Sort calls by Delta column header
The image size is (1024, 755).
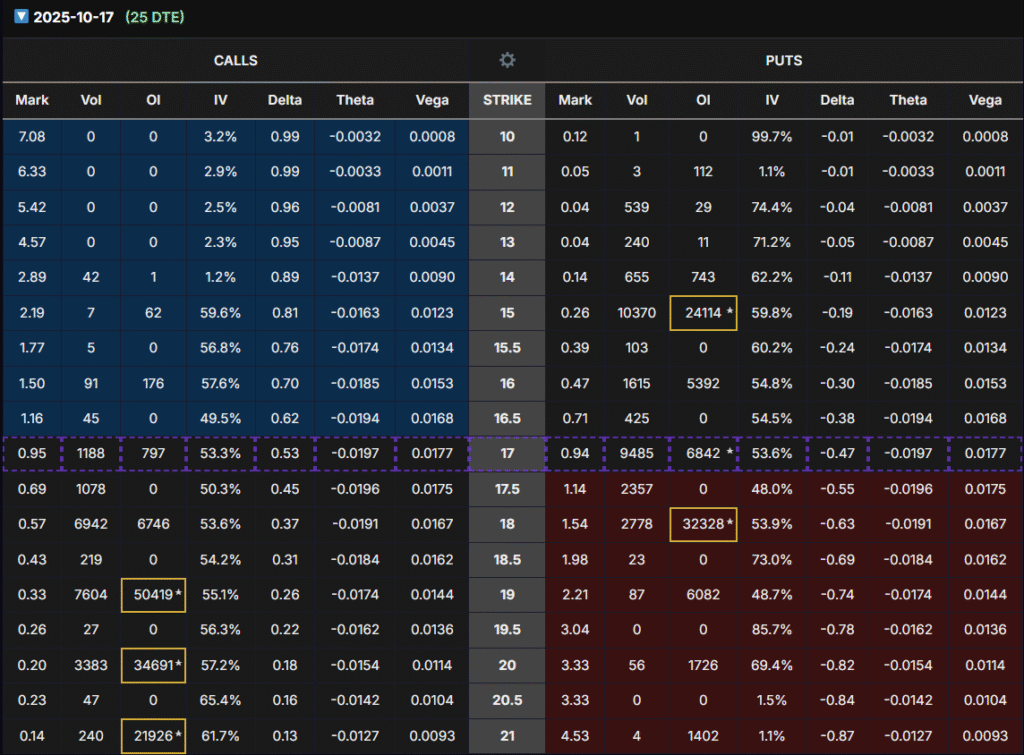pos(285,100)
